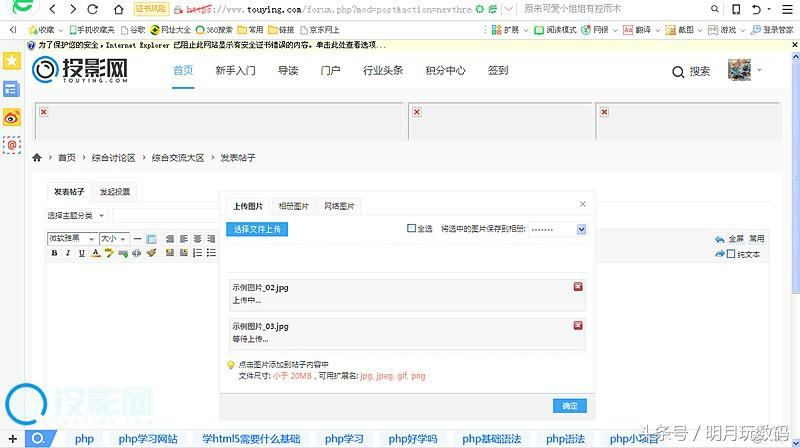Expand the 截图 screenshot dropdown
Viewport: 800px width, 448px height.
tap(700, 30)
